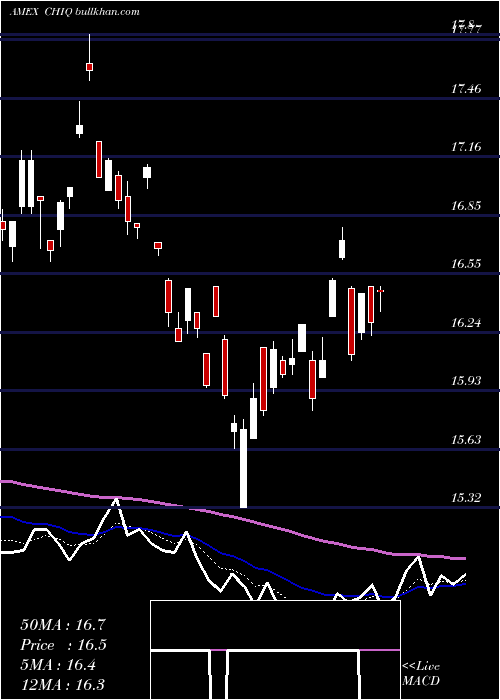500x700 pixels.
Task: Click the MACD panel box
Action: tap(275, 650)
